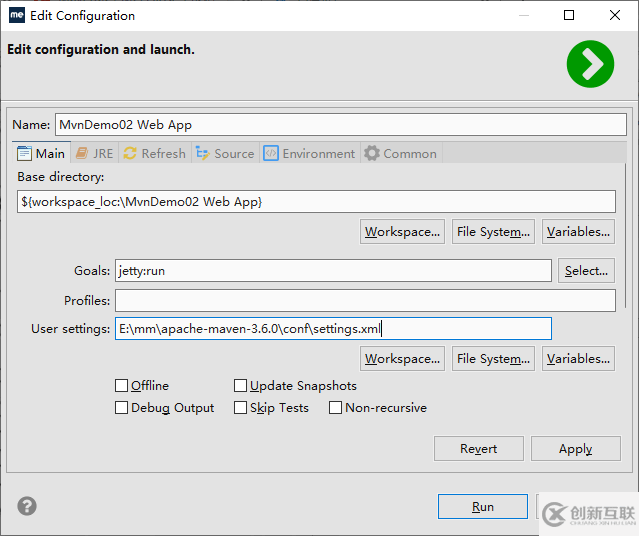Click inside the Profiles input field
Viewport: 639px width, 536px height.
[365, 300]
